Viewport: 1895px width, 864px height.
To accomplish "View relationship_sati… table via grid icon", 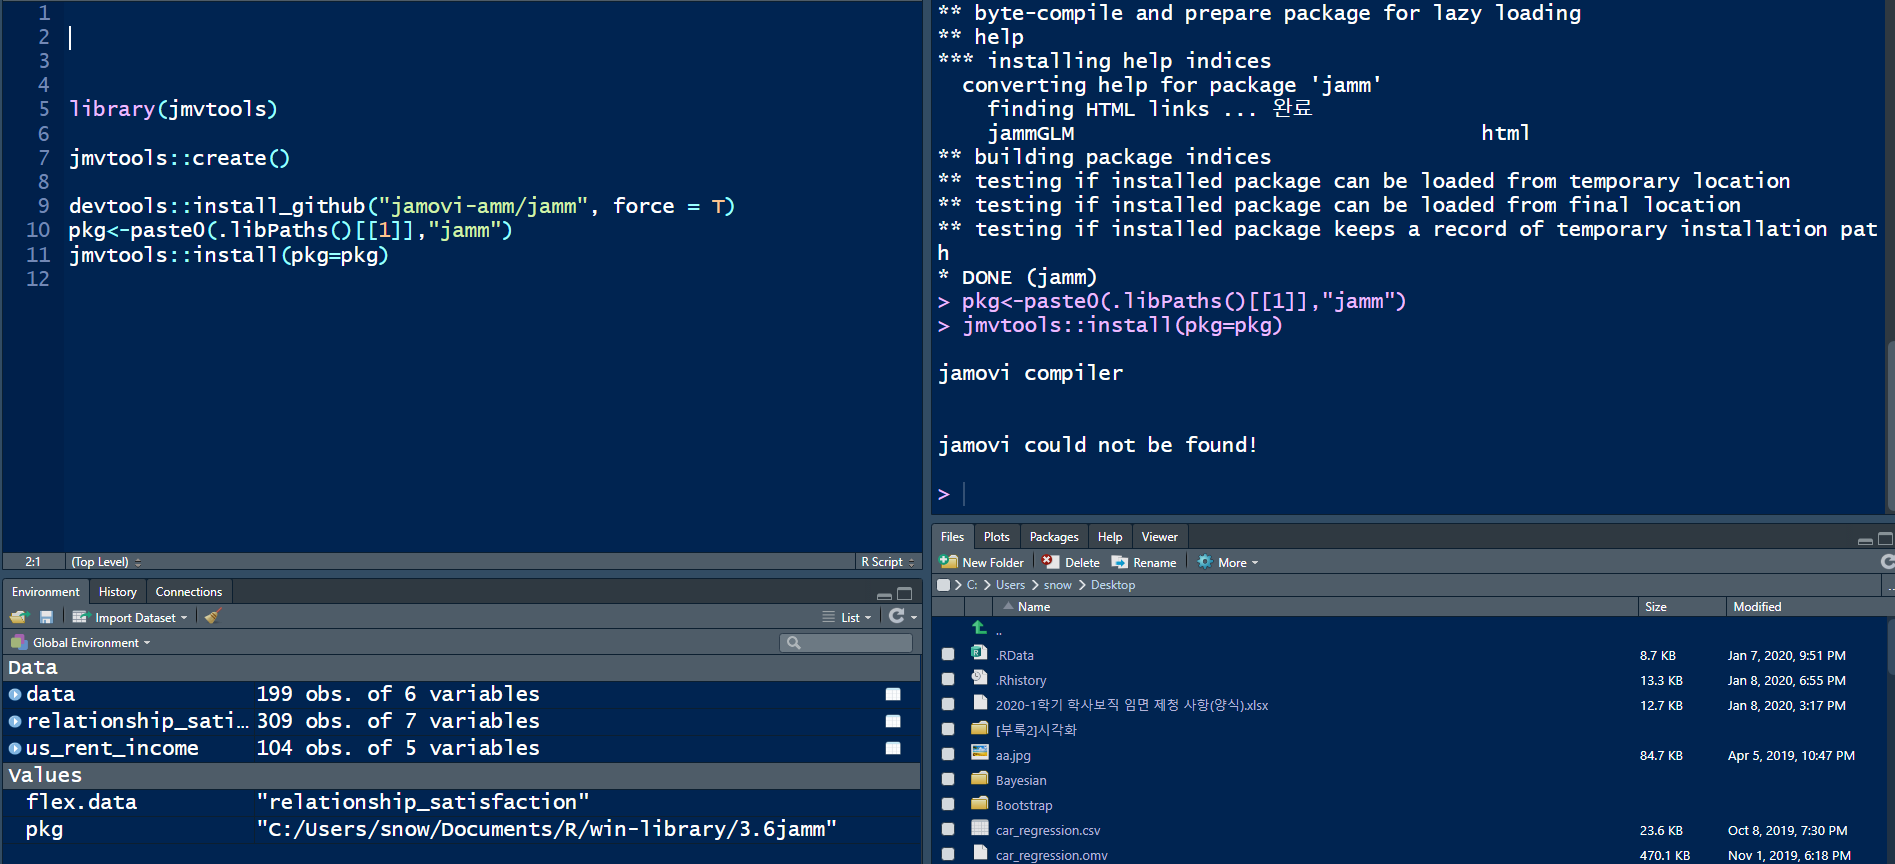I will tap(893, 721).
